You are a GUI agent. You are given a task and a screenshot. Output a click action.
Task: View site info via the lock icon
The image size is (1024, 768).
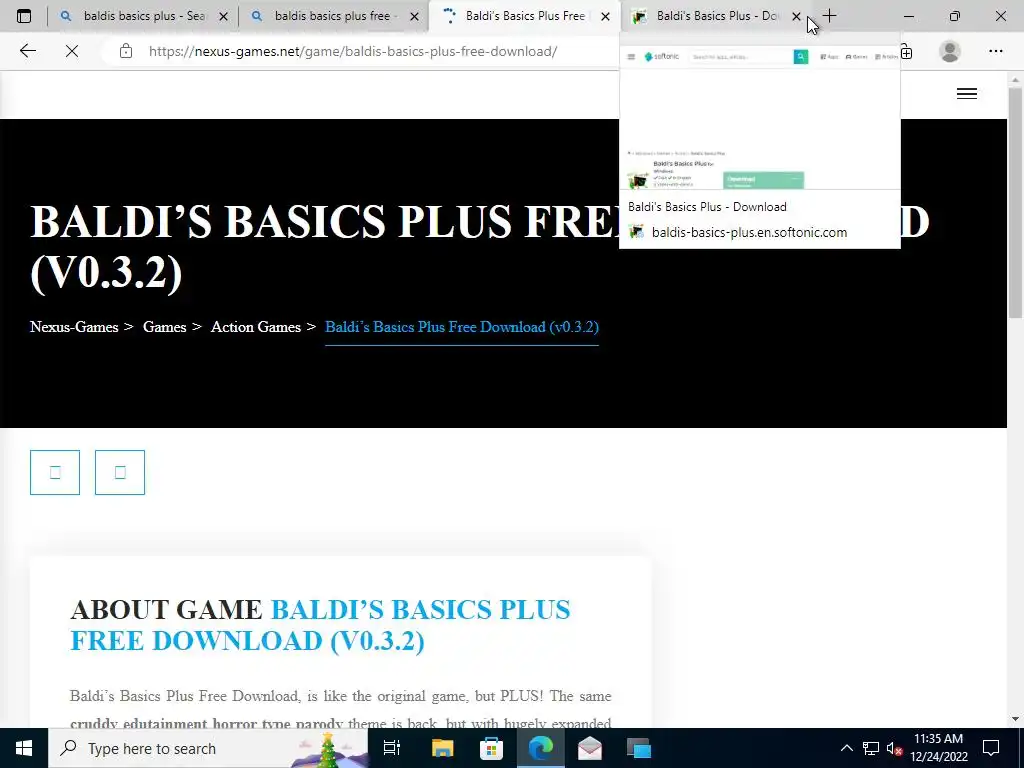(126, 51)
